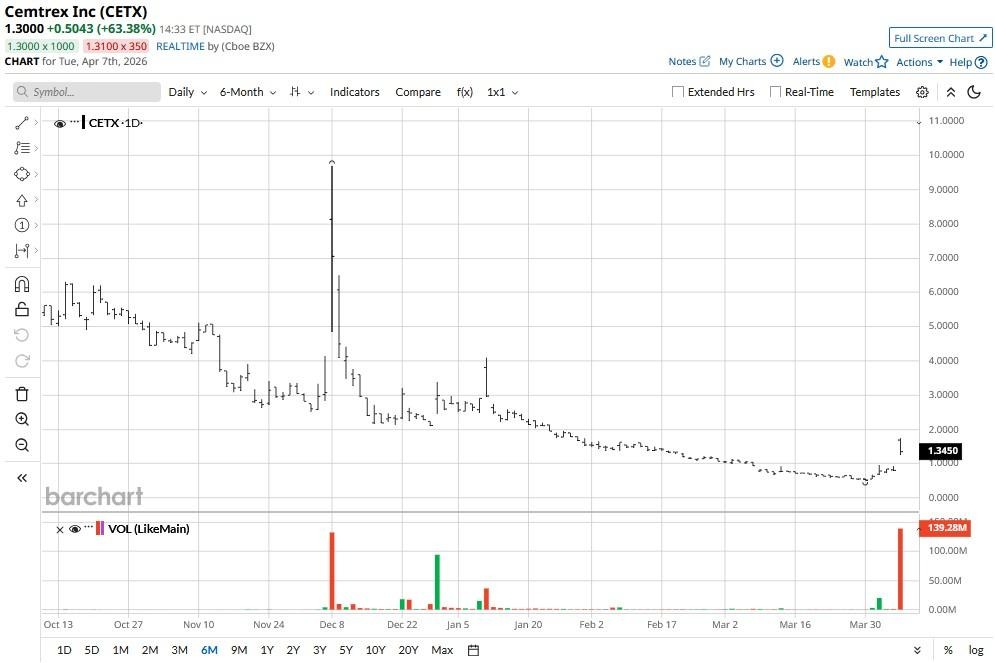Select the 10Y range
The width and height of the screenshot is (995, 663).
pyautogui.click(x=375, y=650)
